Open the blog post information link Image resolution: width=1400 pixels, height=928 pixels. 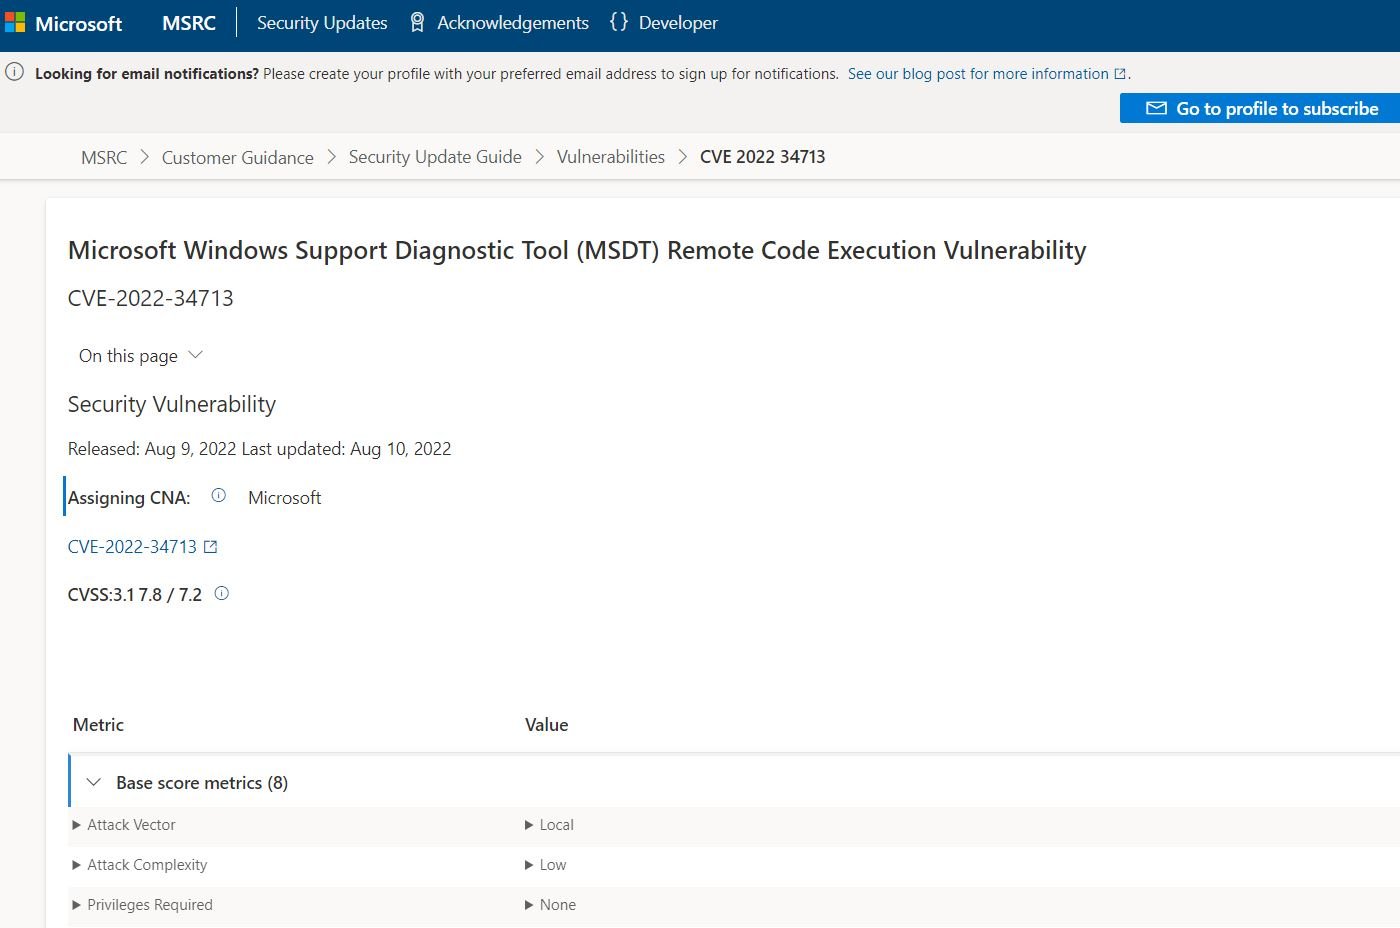(x=978, y=74)
